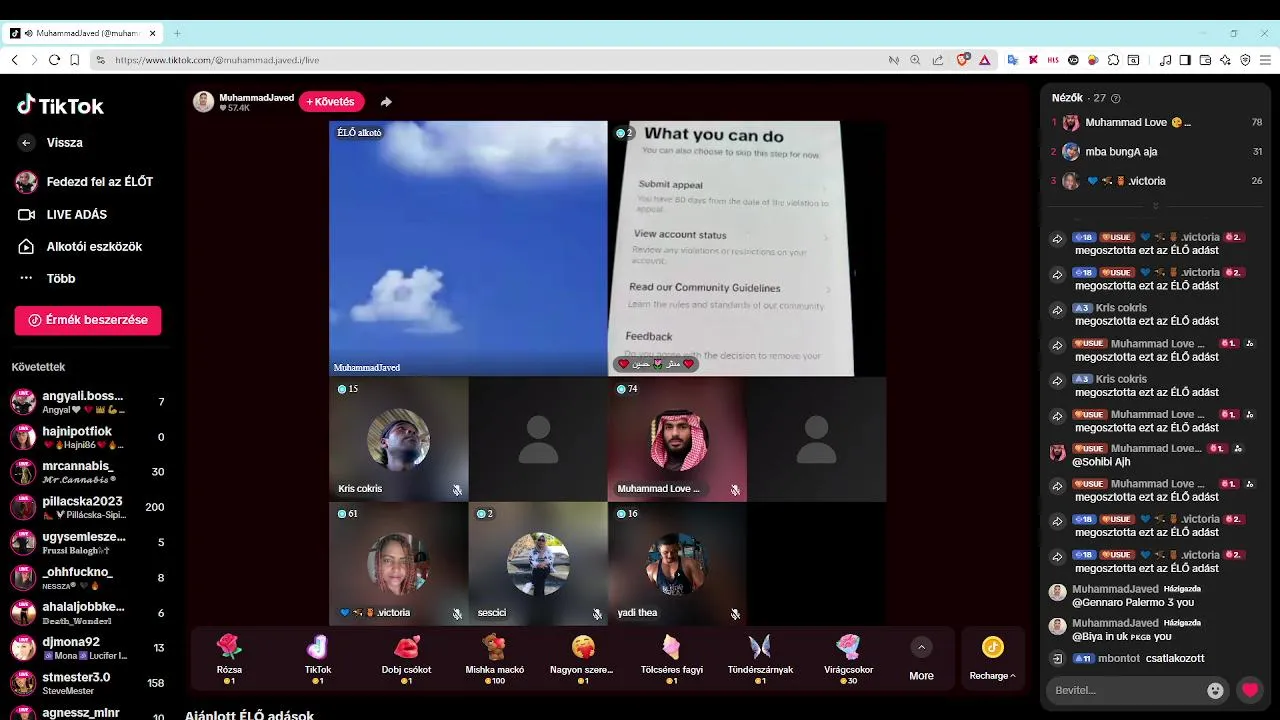Open followed account stmester3.0
The image size is (1280, 720).
coord(88,683)
